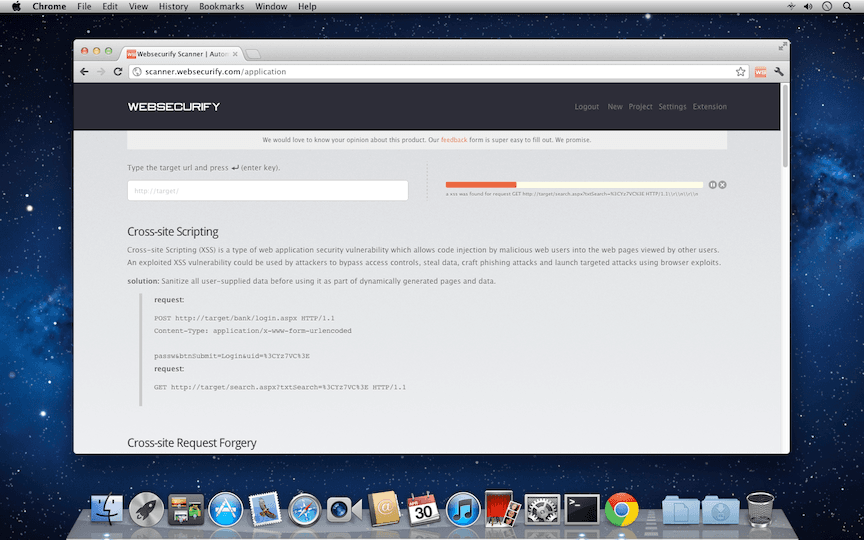Click the New link in the header

click(615, 107)
